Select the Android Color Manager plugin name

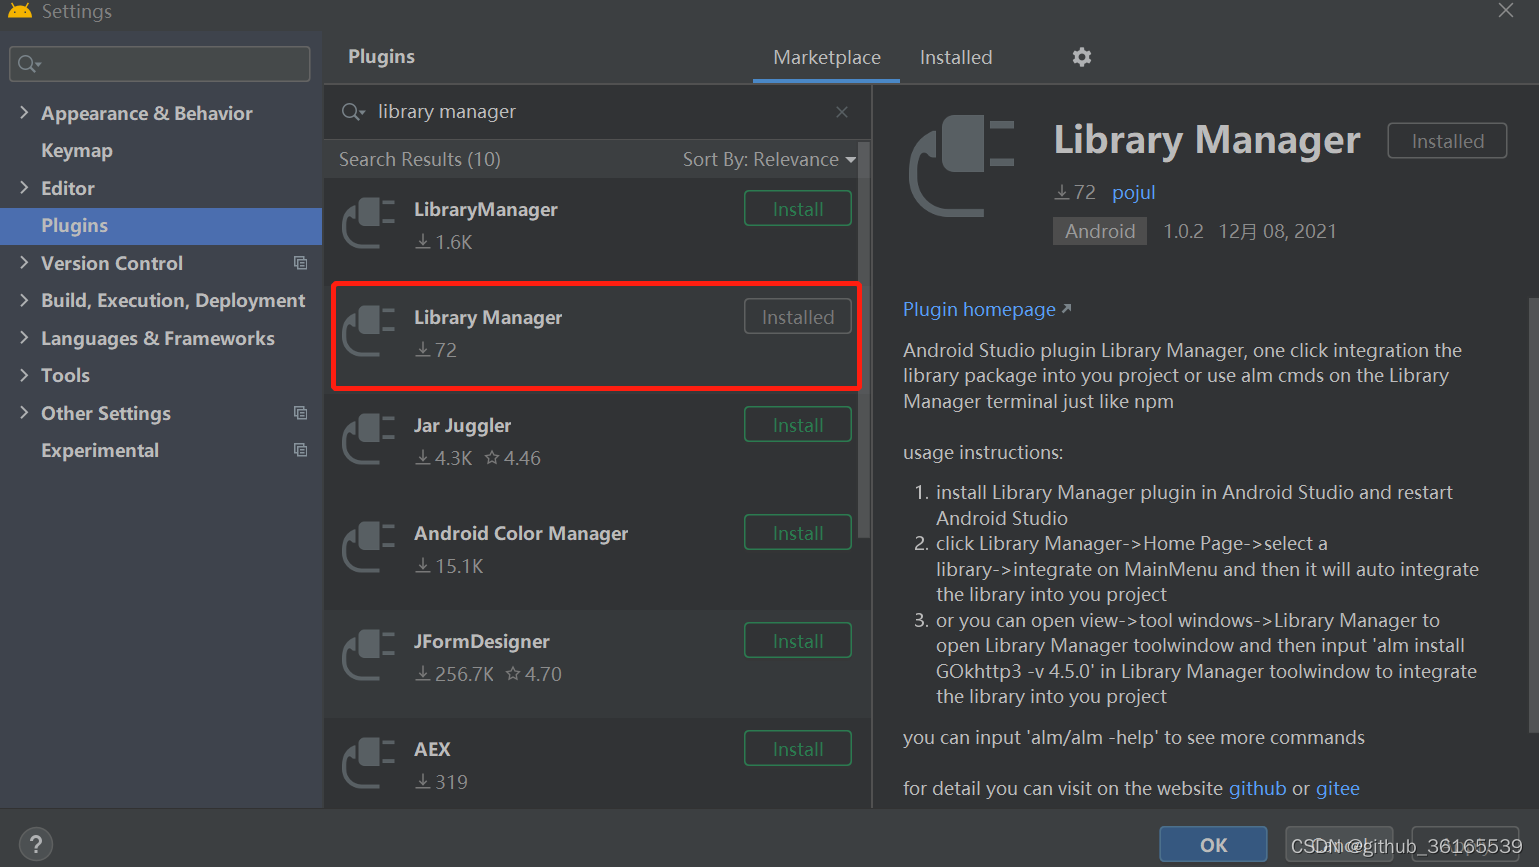pyautogui.click(x=521, y=533)
